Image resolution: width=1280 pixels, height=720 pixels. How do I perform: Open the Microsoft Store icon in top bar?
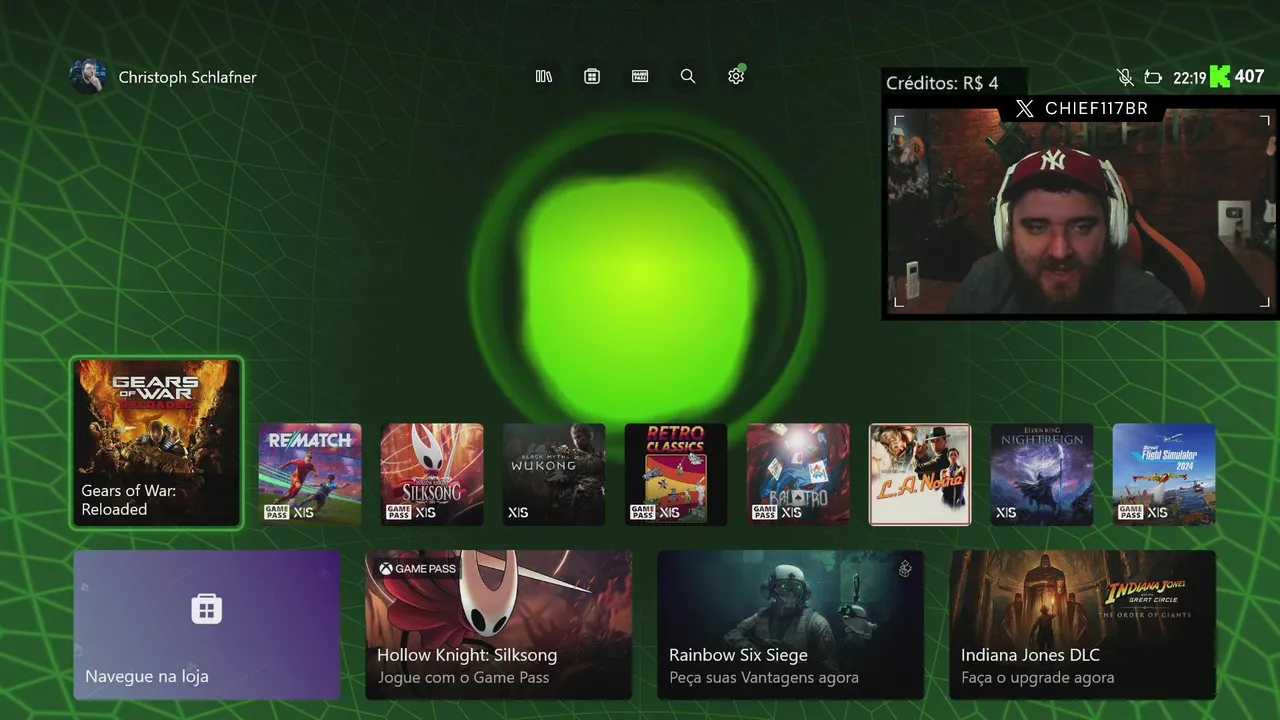pos(592,76)
